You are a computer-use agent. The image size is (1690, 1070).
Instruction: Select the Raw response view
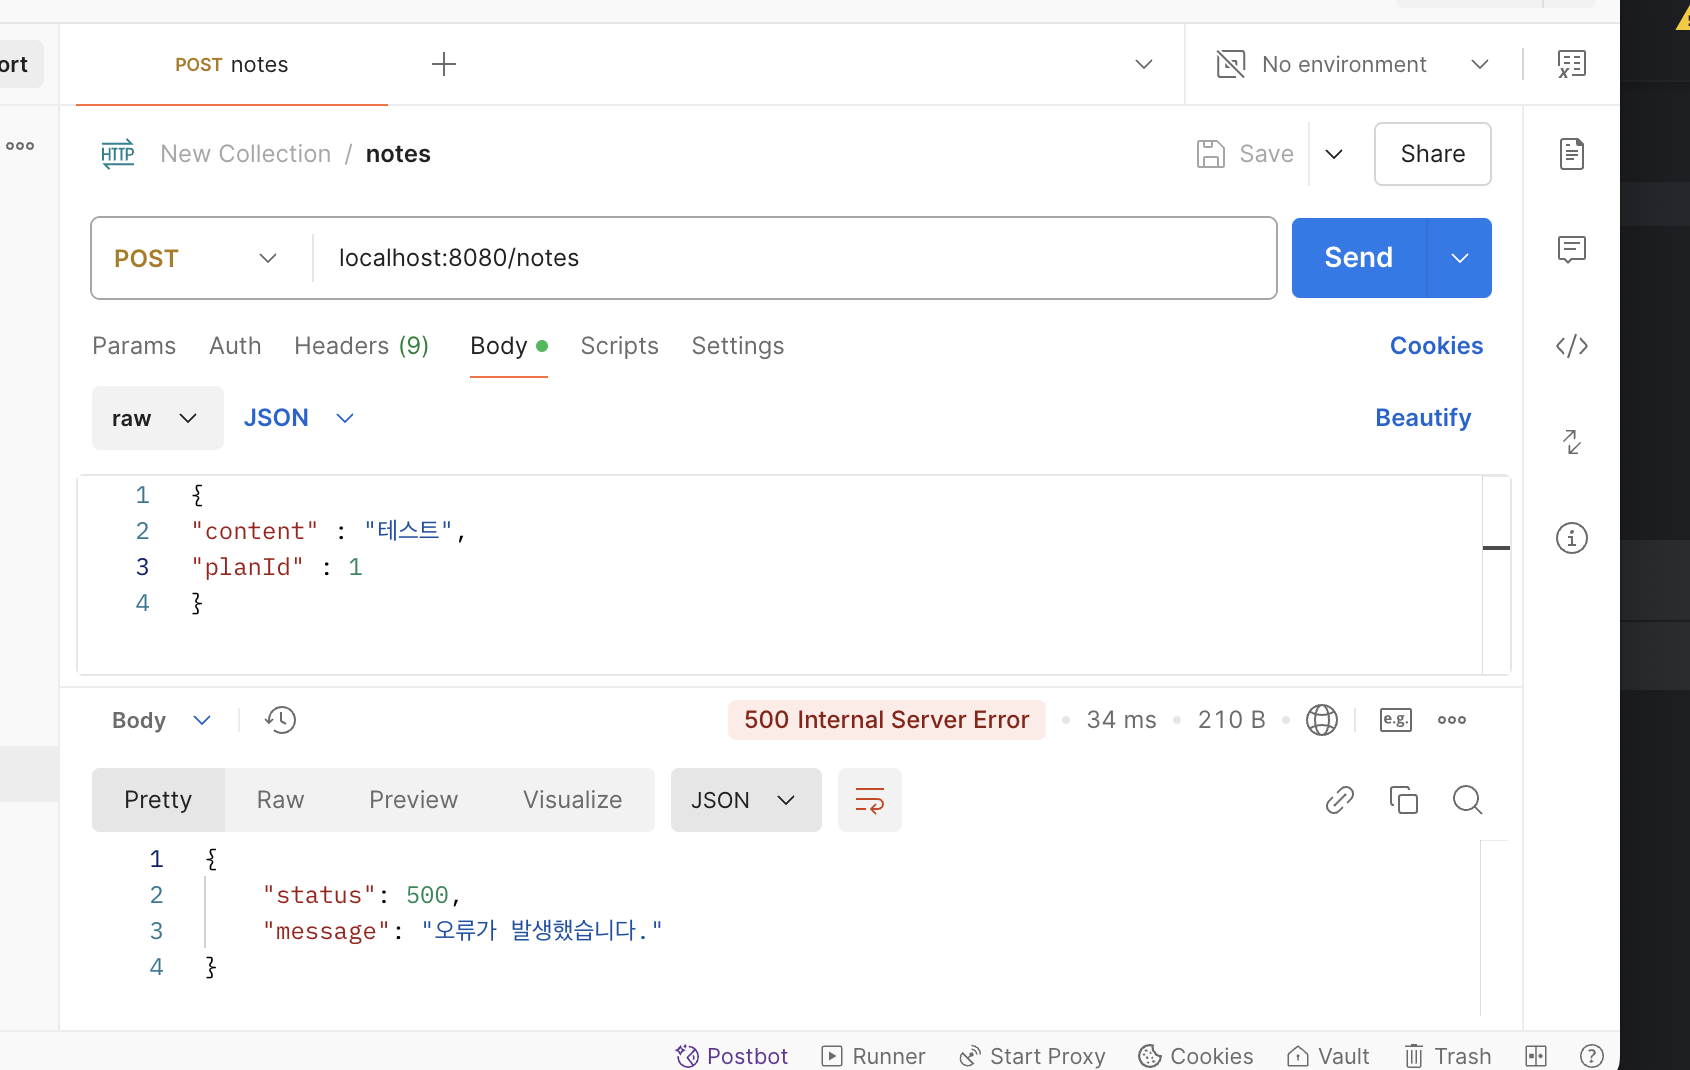[280, 800]
